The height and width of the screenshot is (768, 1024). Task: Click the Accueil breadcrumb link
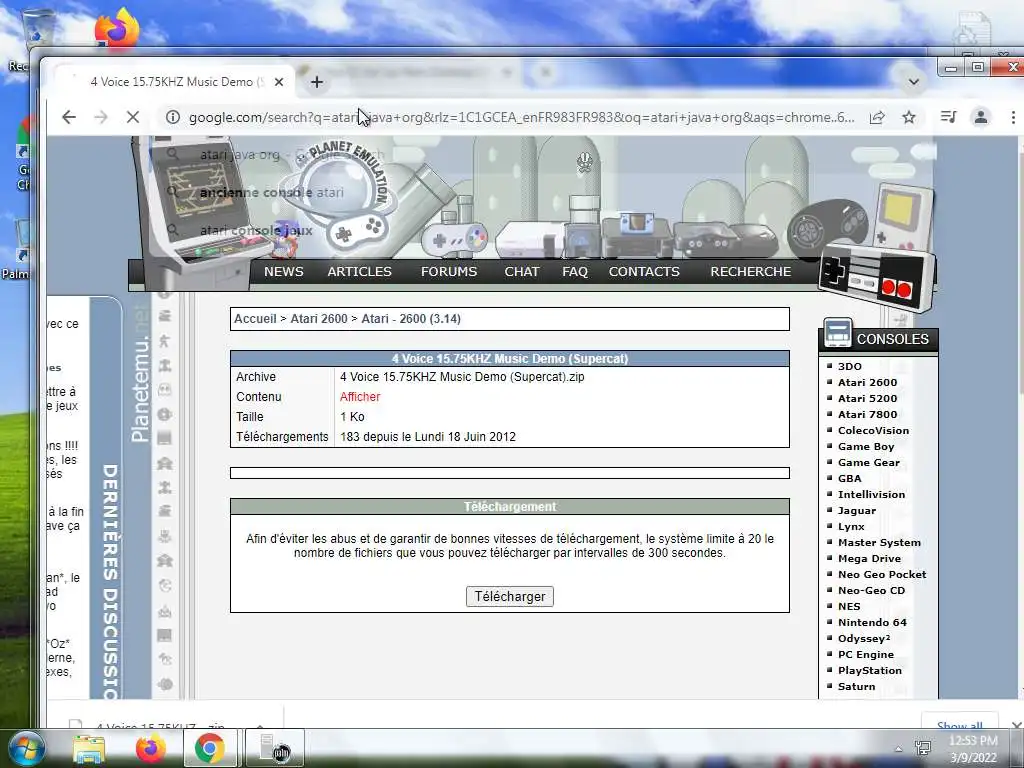(255, 319)
